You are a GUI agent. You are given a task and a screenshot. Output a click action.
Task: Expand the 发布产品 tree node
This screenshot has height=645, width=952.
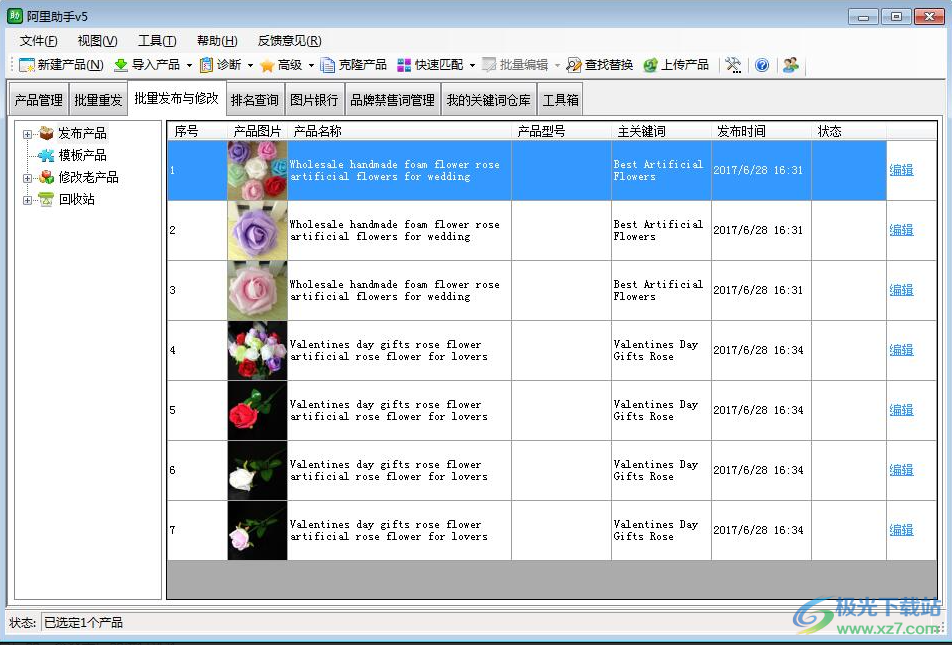click(x=28, y=134)
